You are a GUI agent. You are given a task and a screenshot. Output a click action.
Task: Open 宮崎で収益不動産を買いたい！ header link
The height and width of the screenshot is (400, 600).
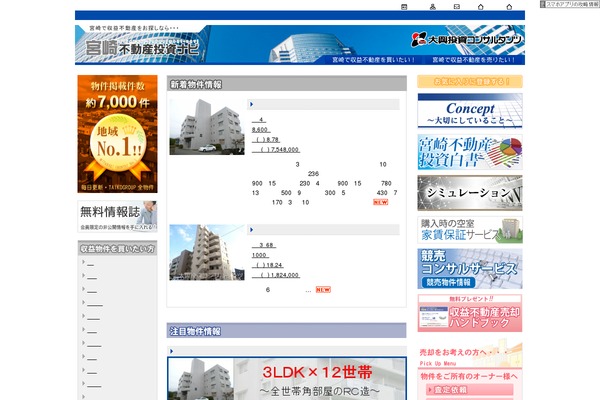pyautogui.click(x=373, y=60)
